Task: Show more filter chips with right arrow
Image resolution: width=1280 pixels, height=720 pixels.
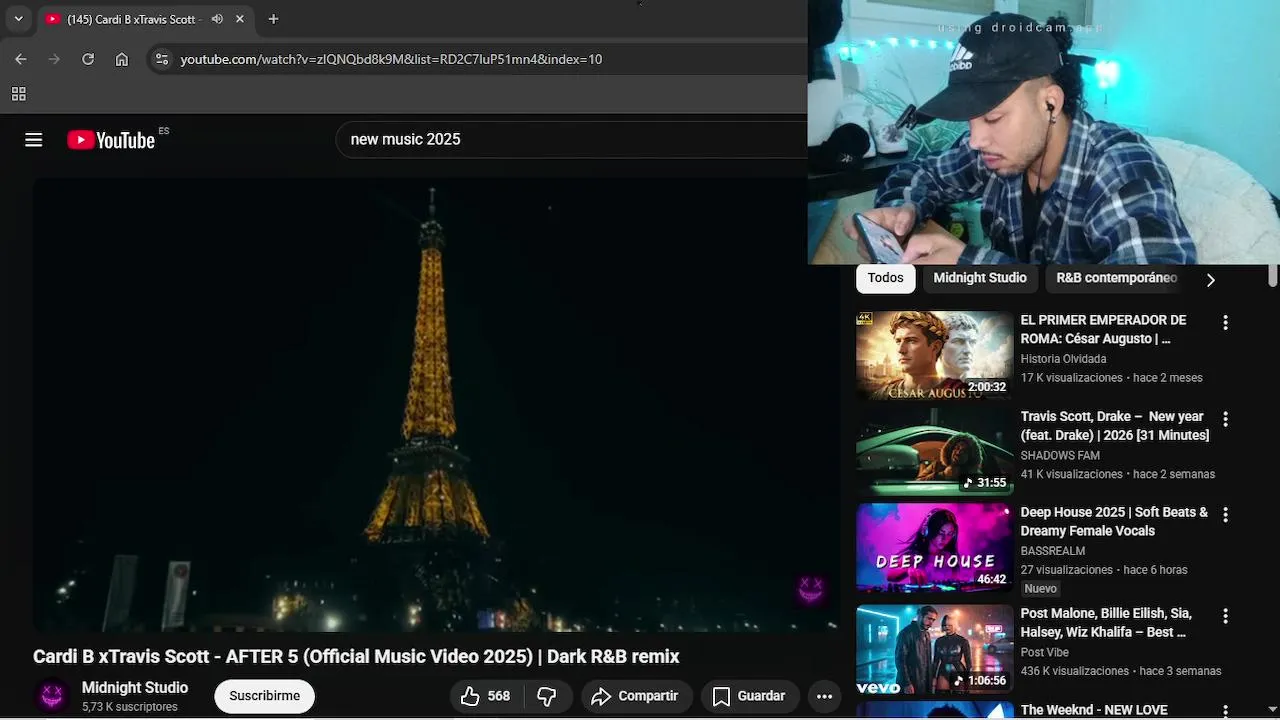Action: coord(1210,280)
